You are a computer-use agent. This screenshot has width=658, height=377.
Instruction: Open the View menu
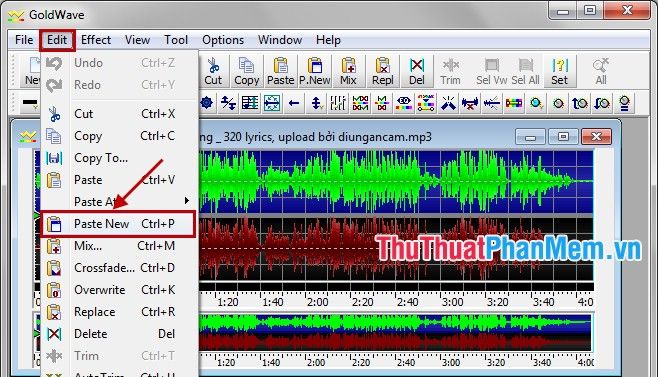point(137,40)
